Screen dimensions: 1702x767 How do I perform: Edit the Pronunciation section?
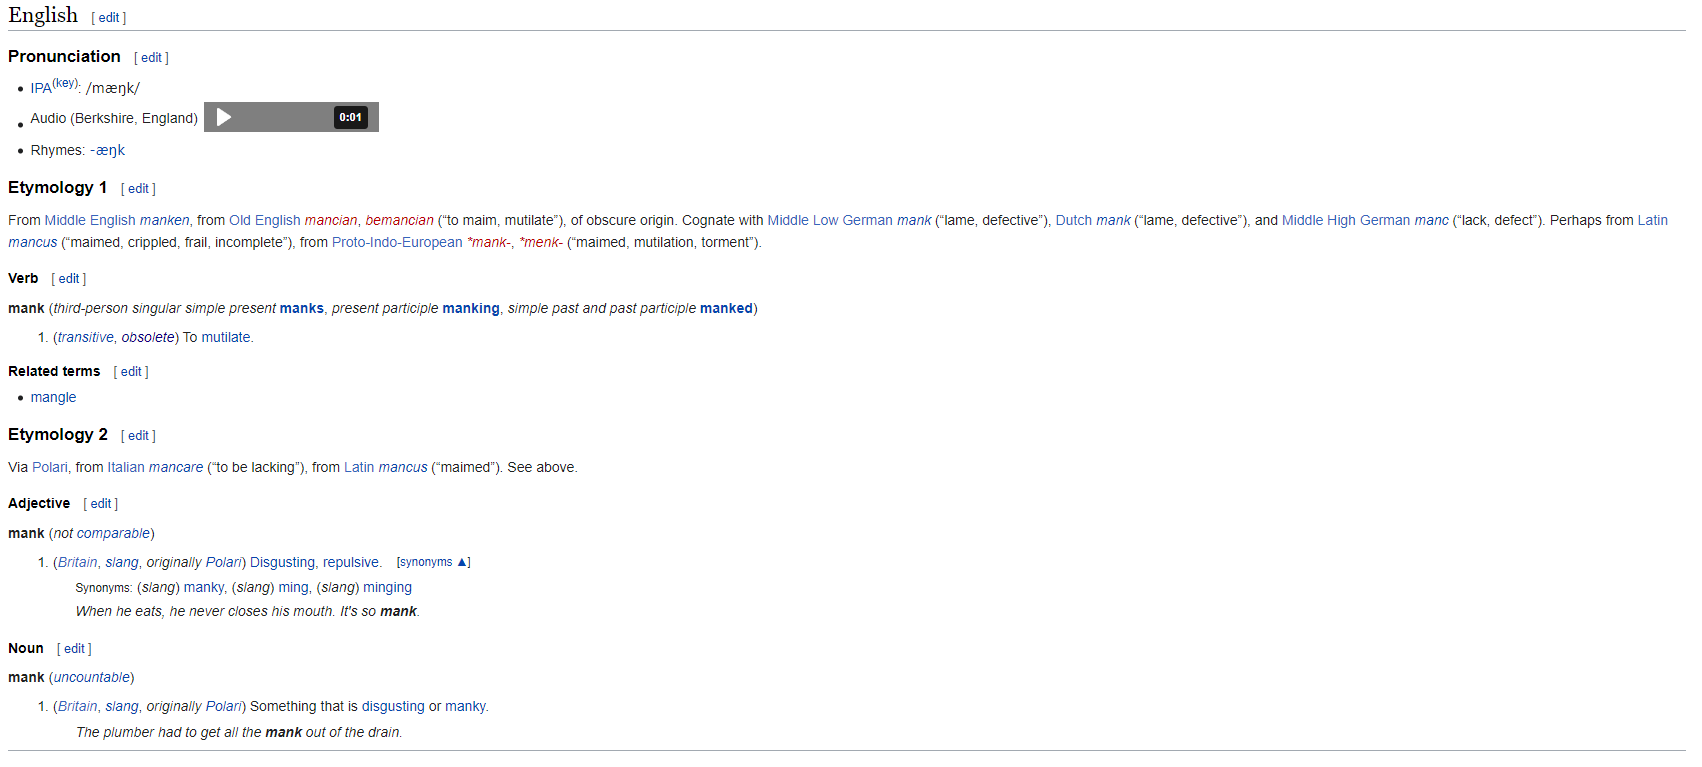point(151,57)
